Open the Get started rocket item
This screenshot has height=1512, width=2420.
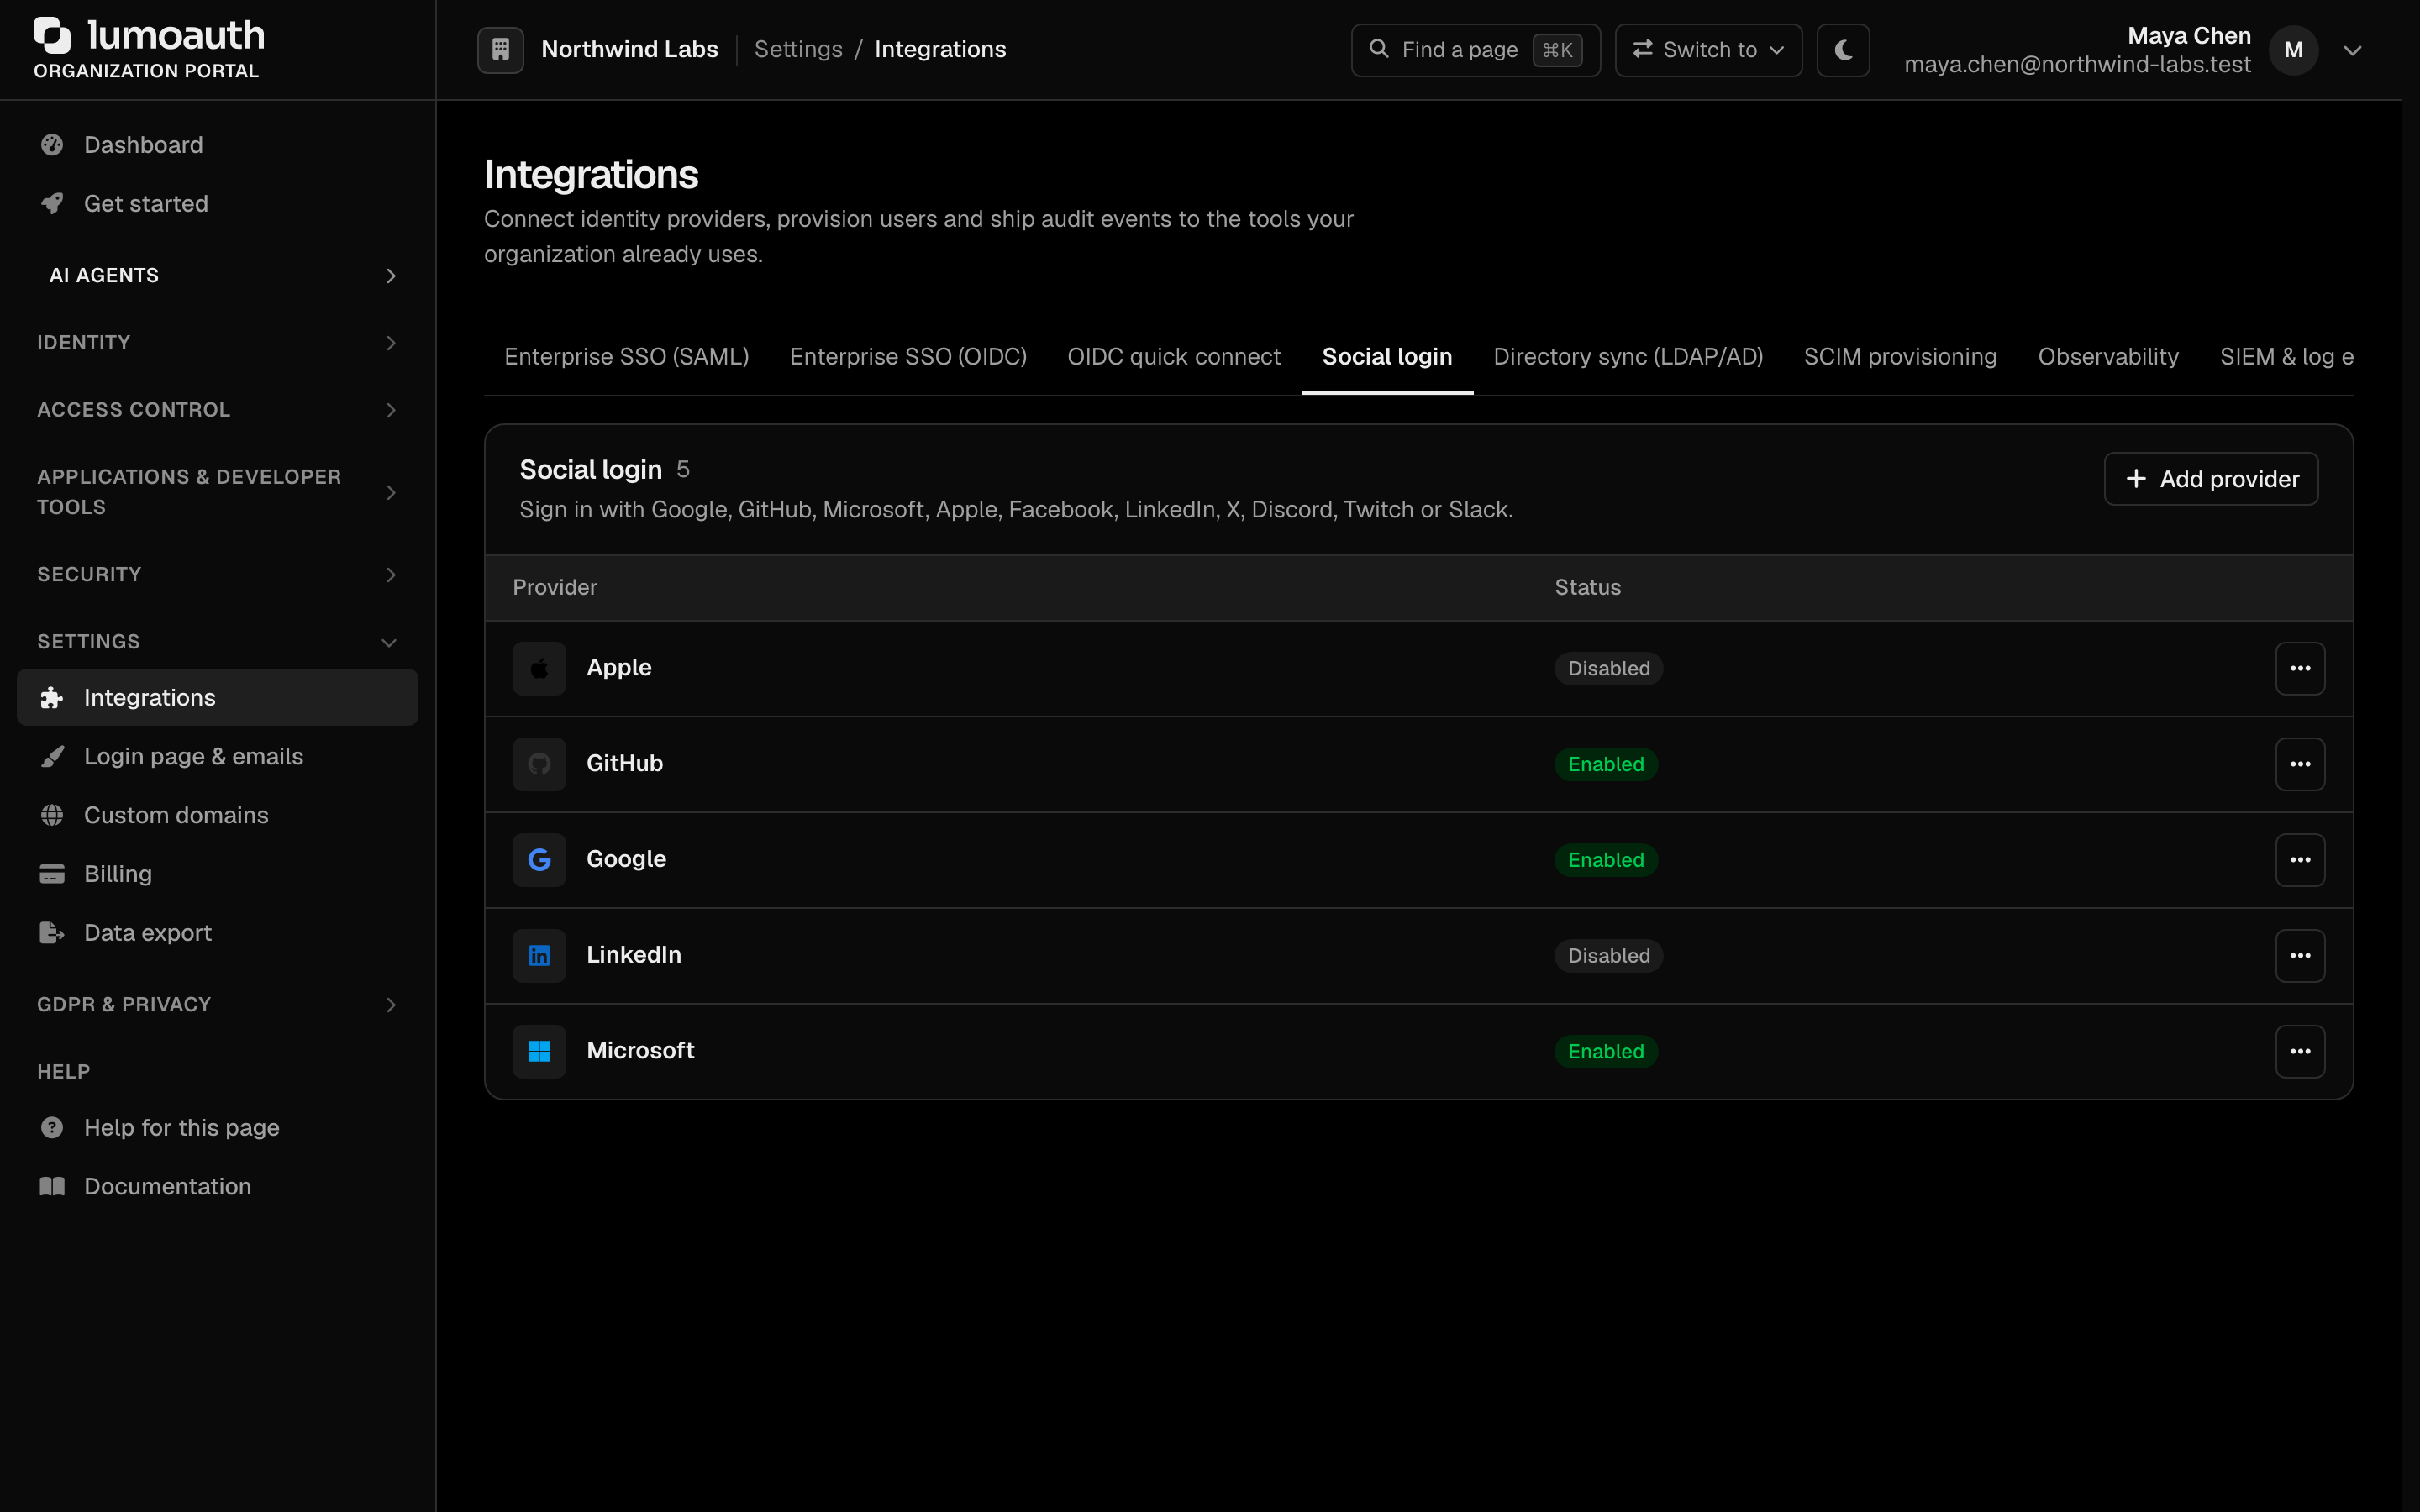(x=217, y=204)
